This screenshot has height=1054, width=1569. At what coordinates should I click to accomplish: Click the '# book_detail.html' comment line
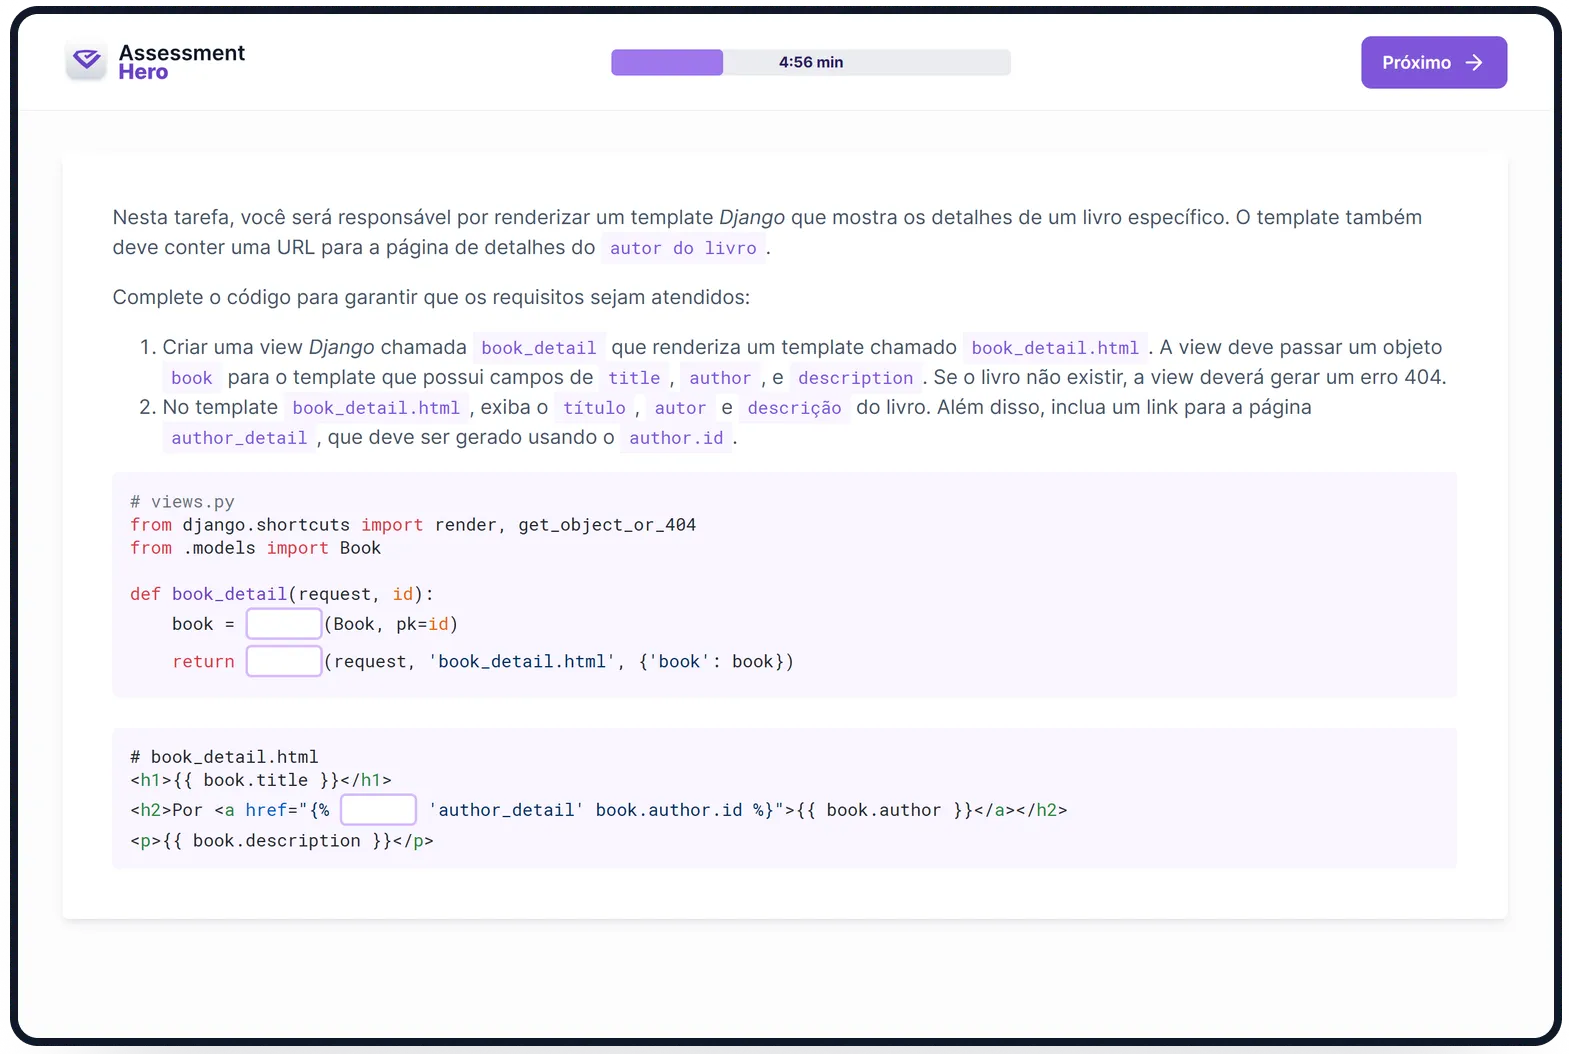point(224,757)
